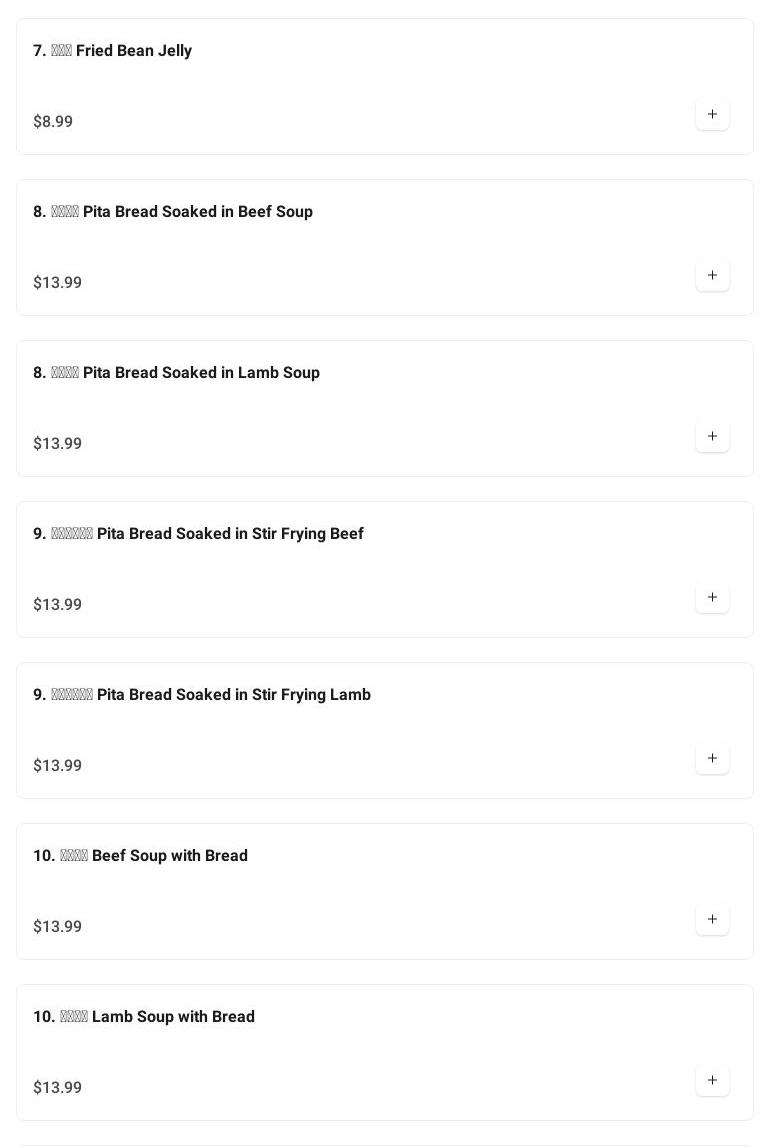Select $13.99 price under Pita Bread Lamb Soup
Viewport: 770px width, 1147px height.
point(58,444)
